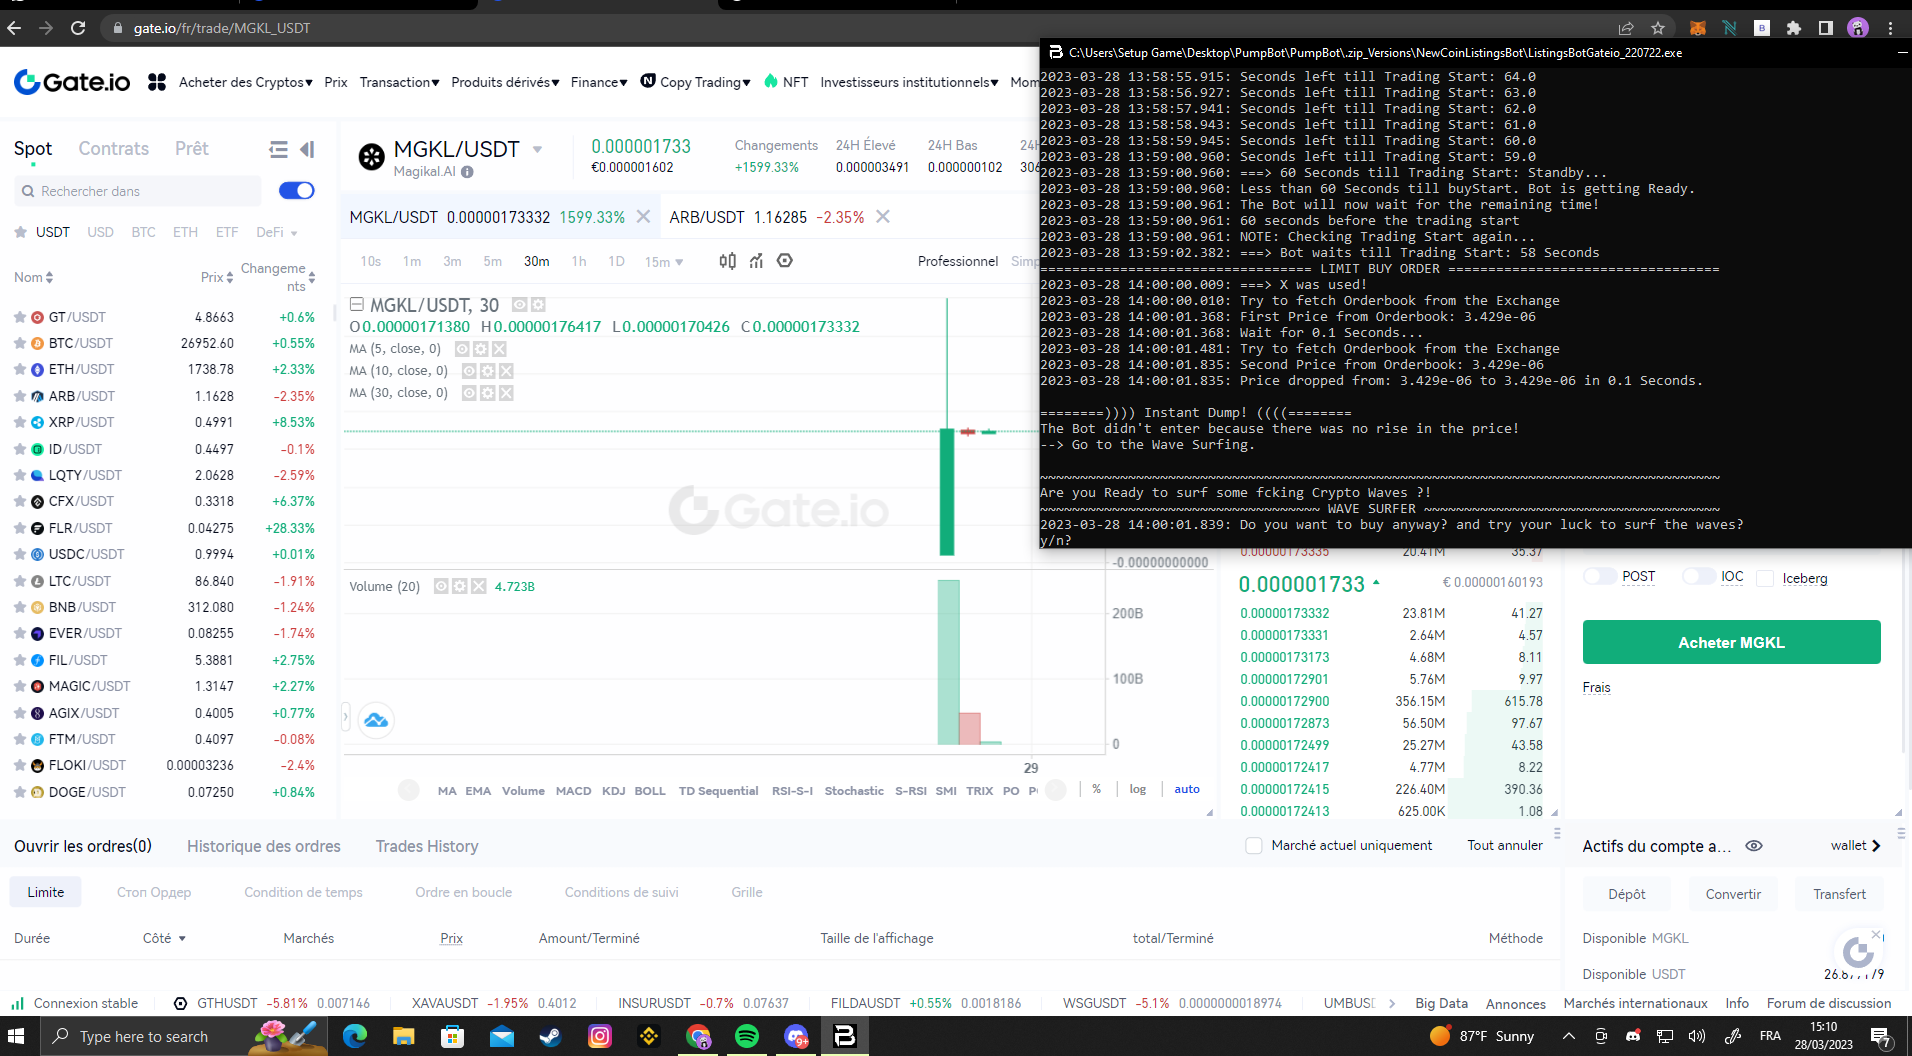Image resolution: width=1912 pixels, height=1056 pixels.
Task: Select the Contrats tab
Action: pos(114,149)
